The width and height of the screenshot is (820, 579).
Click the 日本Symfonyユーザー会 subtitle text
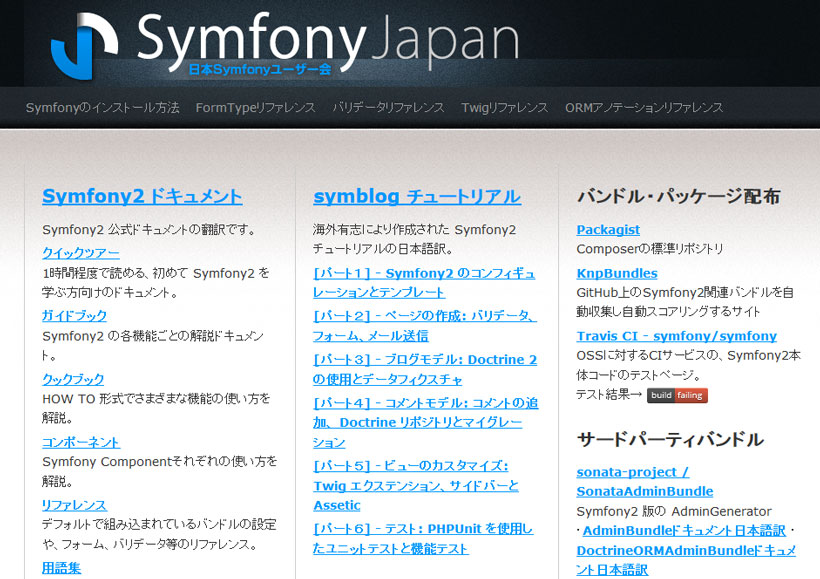260,69
